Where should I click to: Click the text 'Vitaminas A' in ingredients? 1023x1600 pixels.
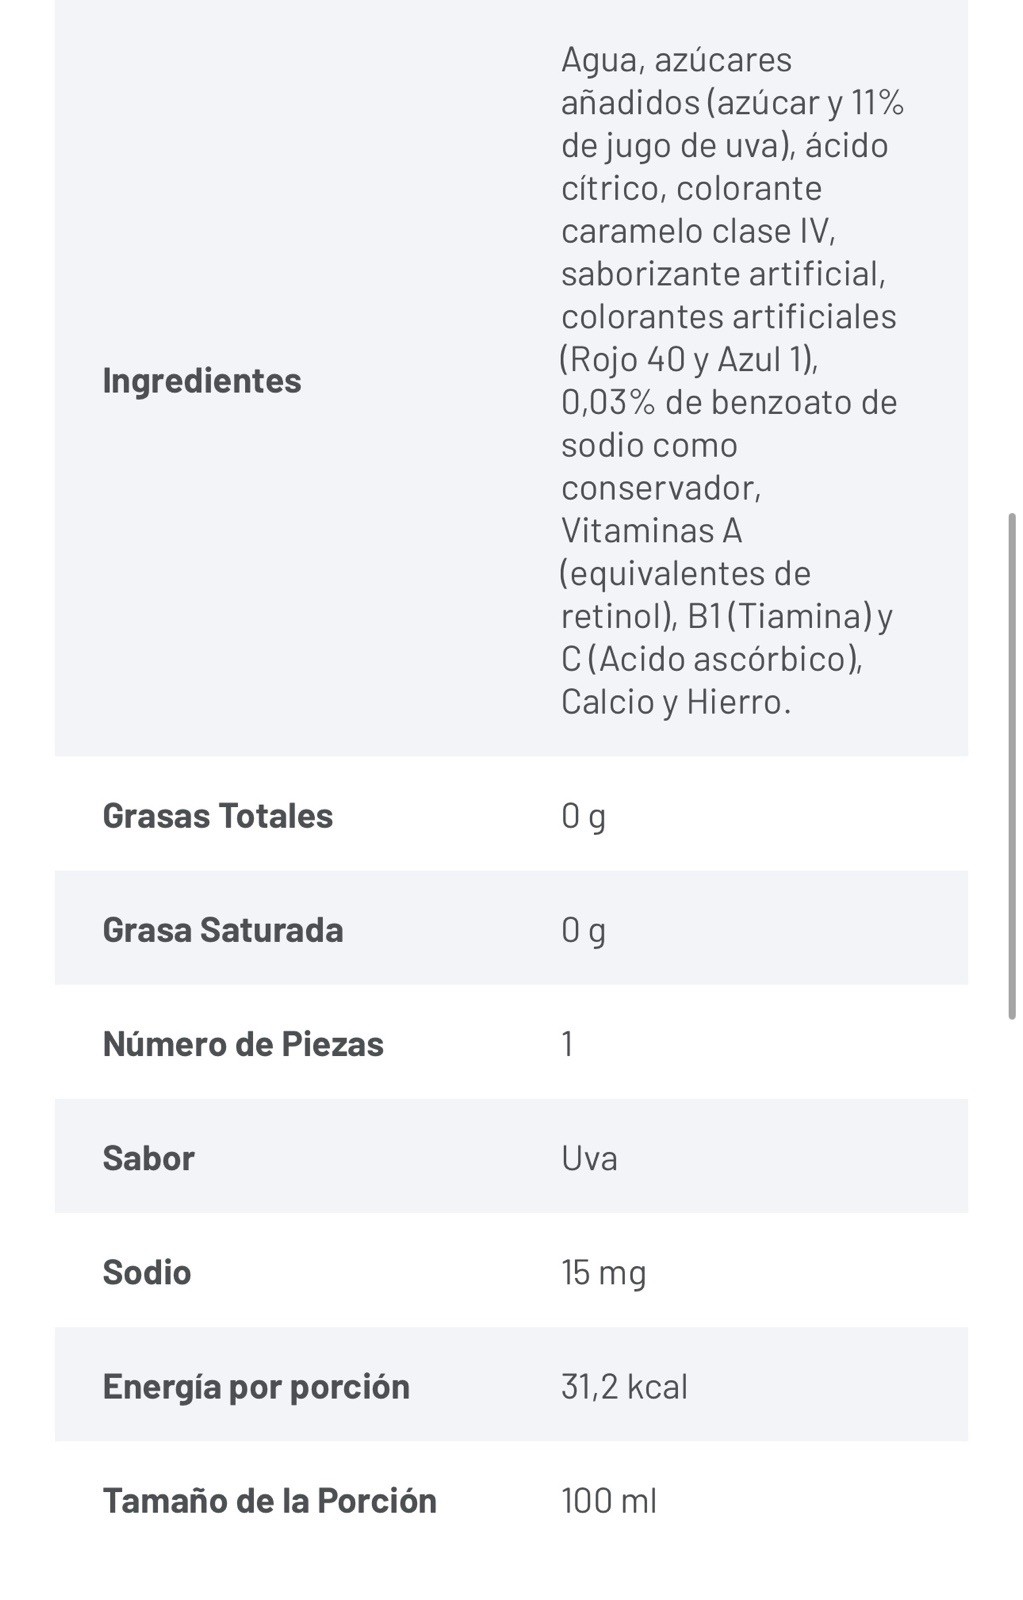[x=651, y=530]
